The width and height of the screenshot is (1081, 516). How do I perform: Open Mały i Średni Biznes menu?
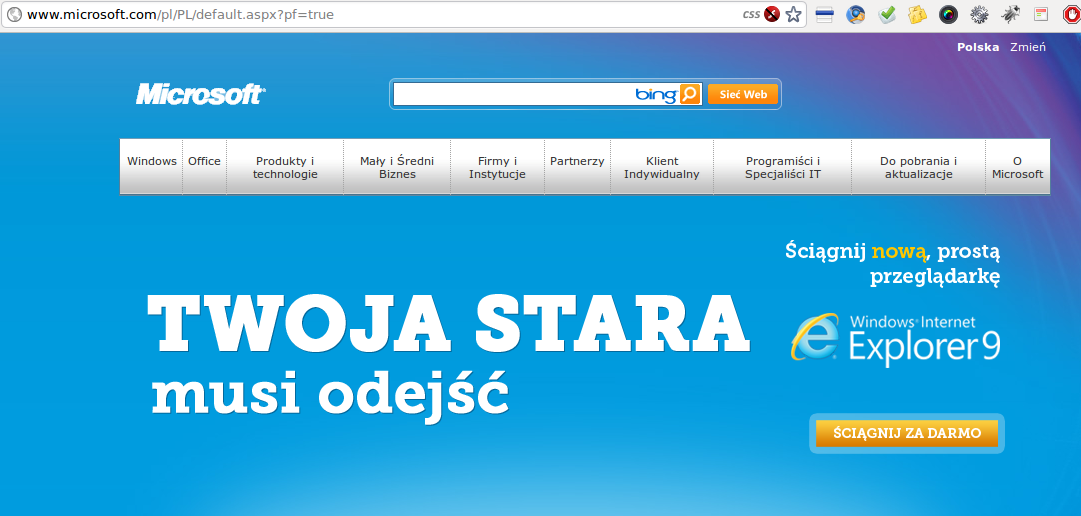(x=397, y=166)
